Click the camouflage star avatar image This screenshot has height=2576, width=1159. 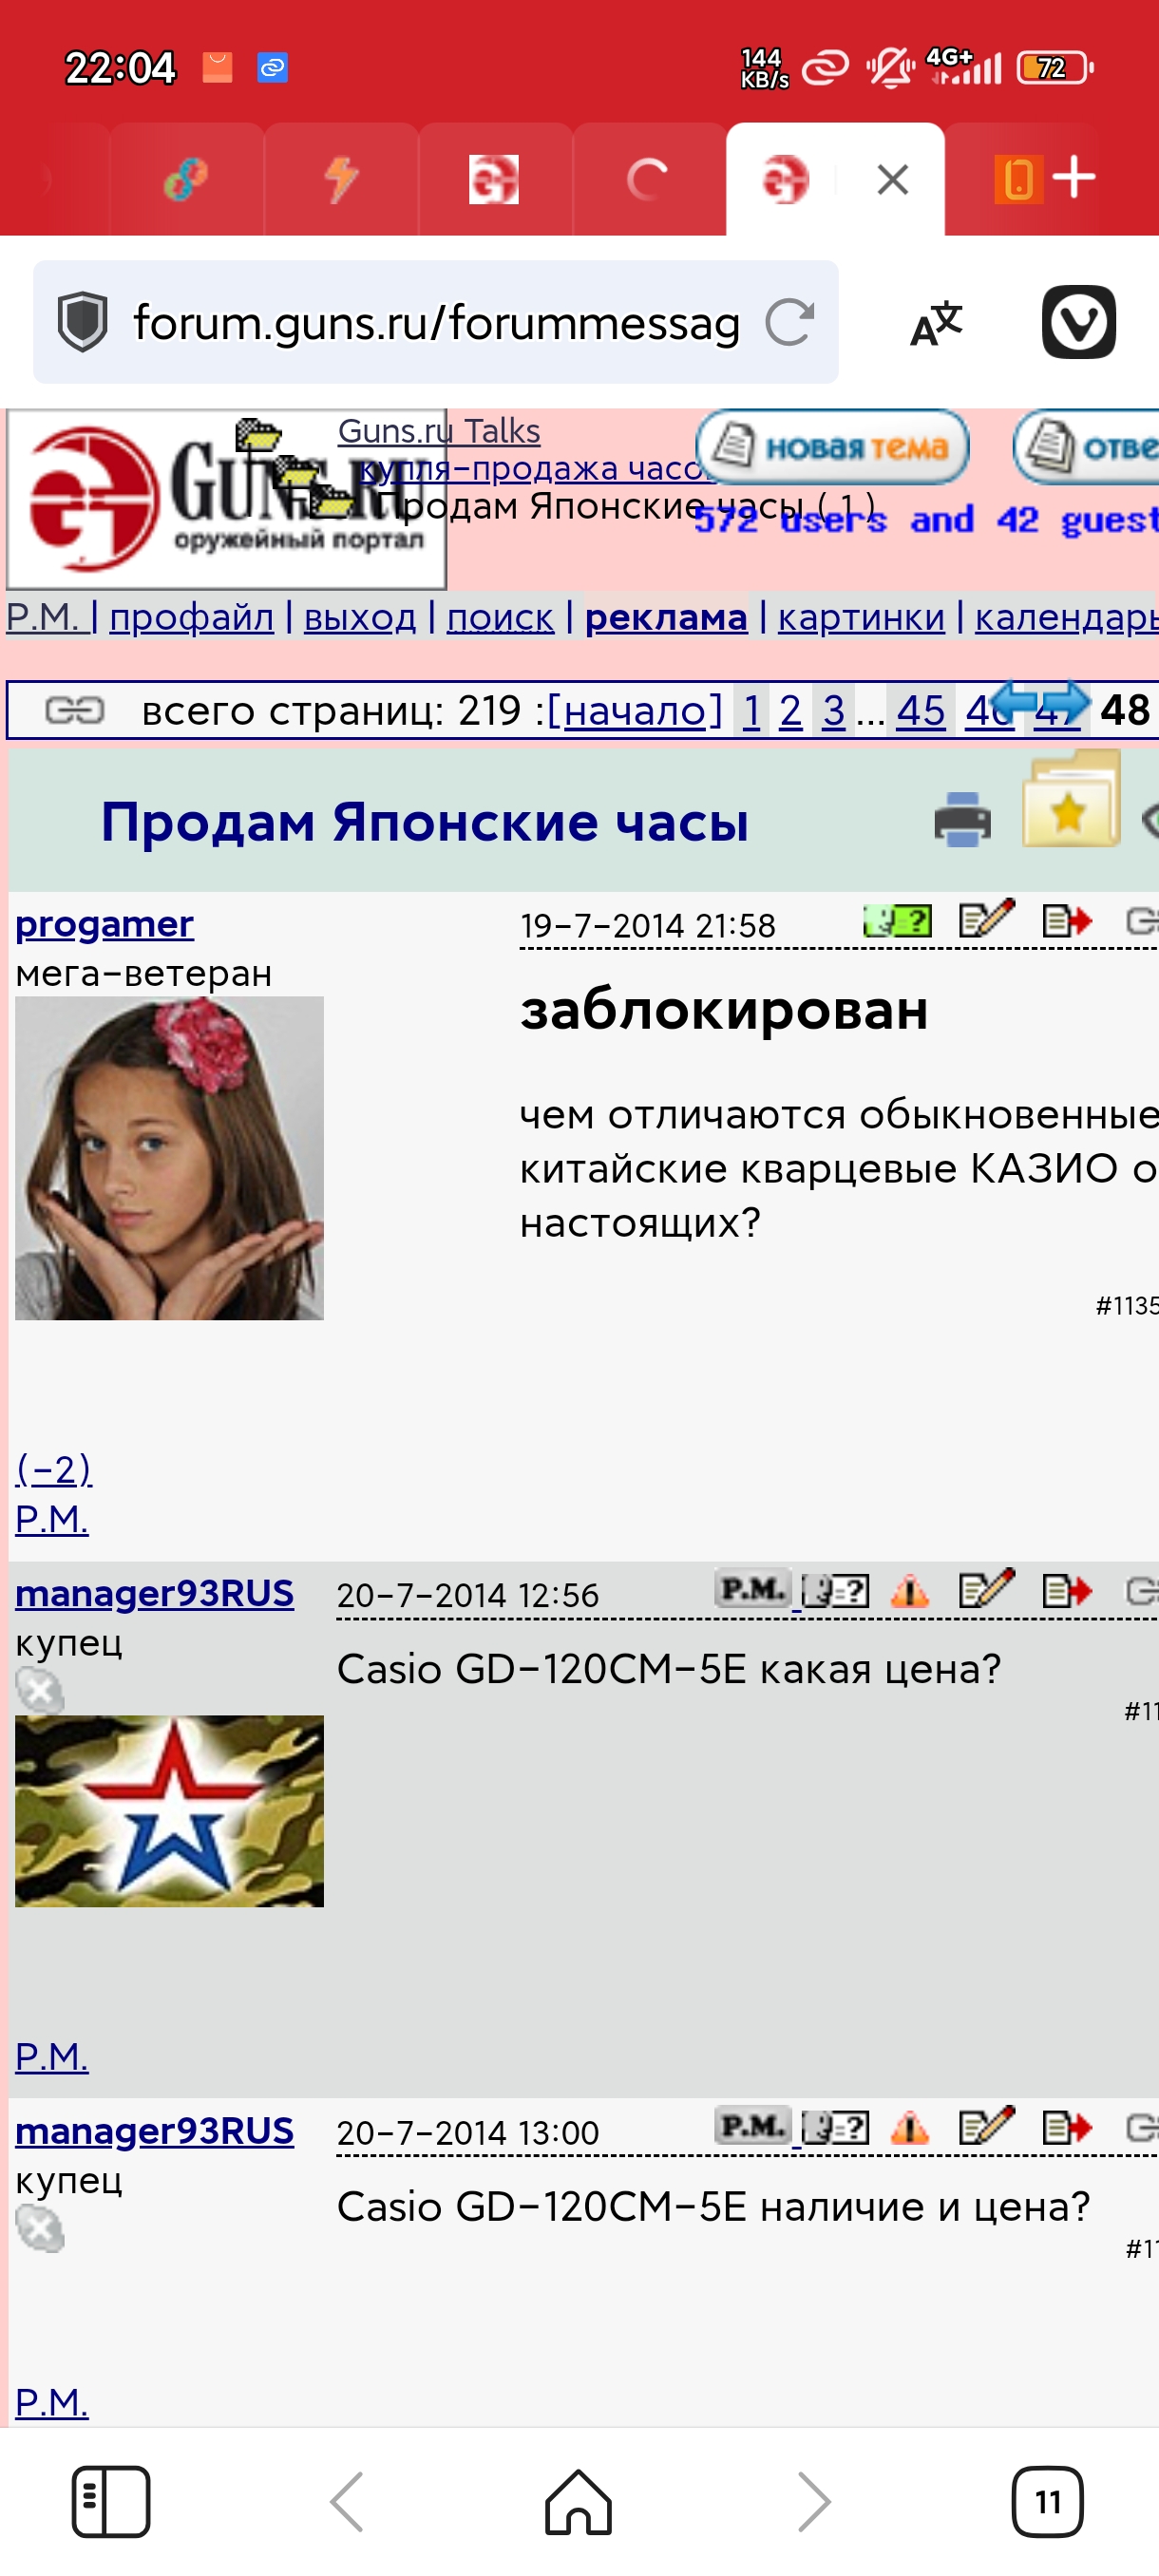pos(169,1811)
